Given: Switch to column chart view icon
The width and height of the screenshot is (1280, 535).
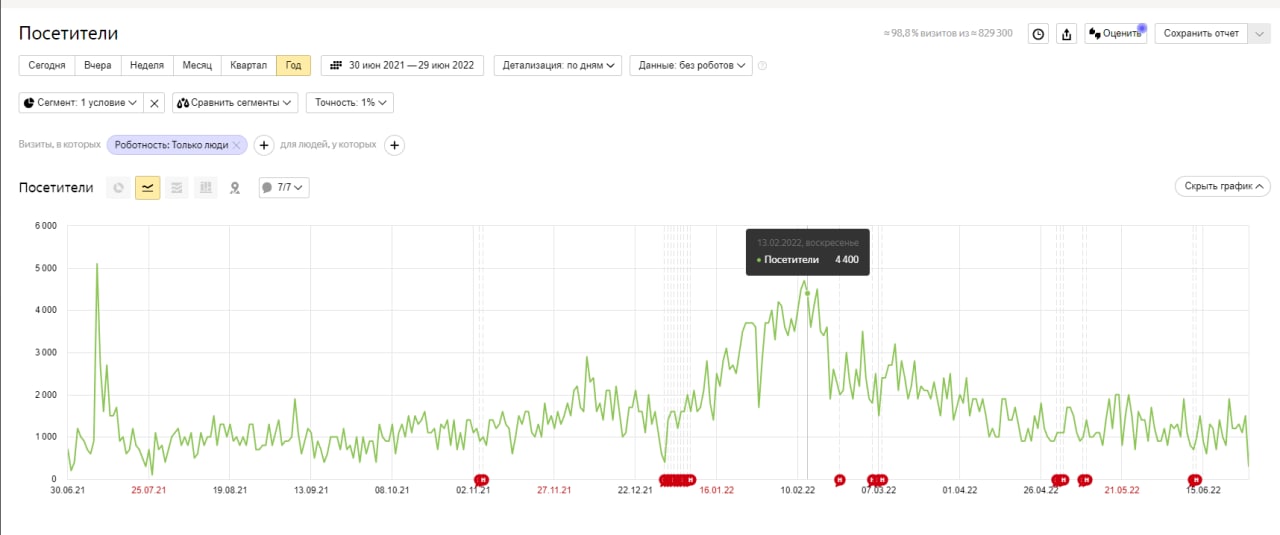Looking at the screenshot, I should [206, 187].
